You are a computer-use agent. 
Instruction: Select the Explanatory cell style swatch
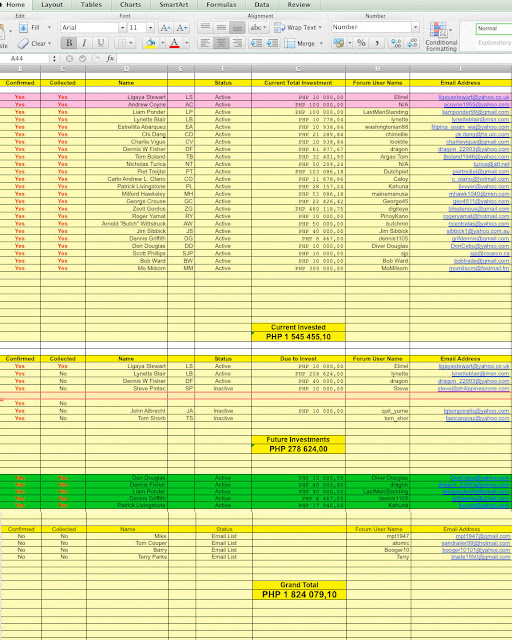point(494,42)
